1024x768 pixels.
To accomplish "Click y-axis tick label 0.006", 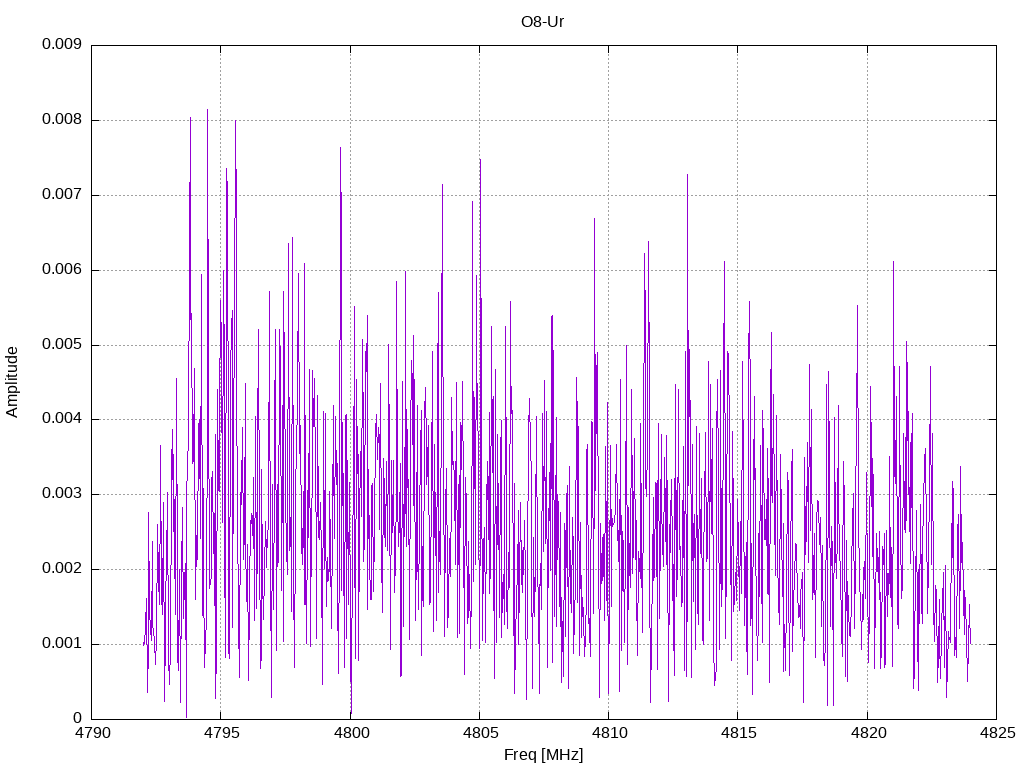I will pos(62,270).
